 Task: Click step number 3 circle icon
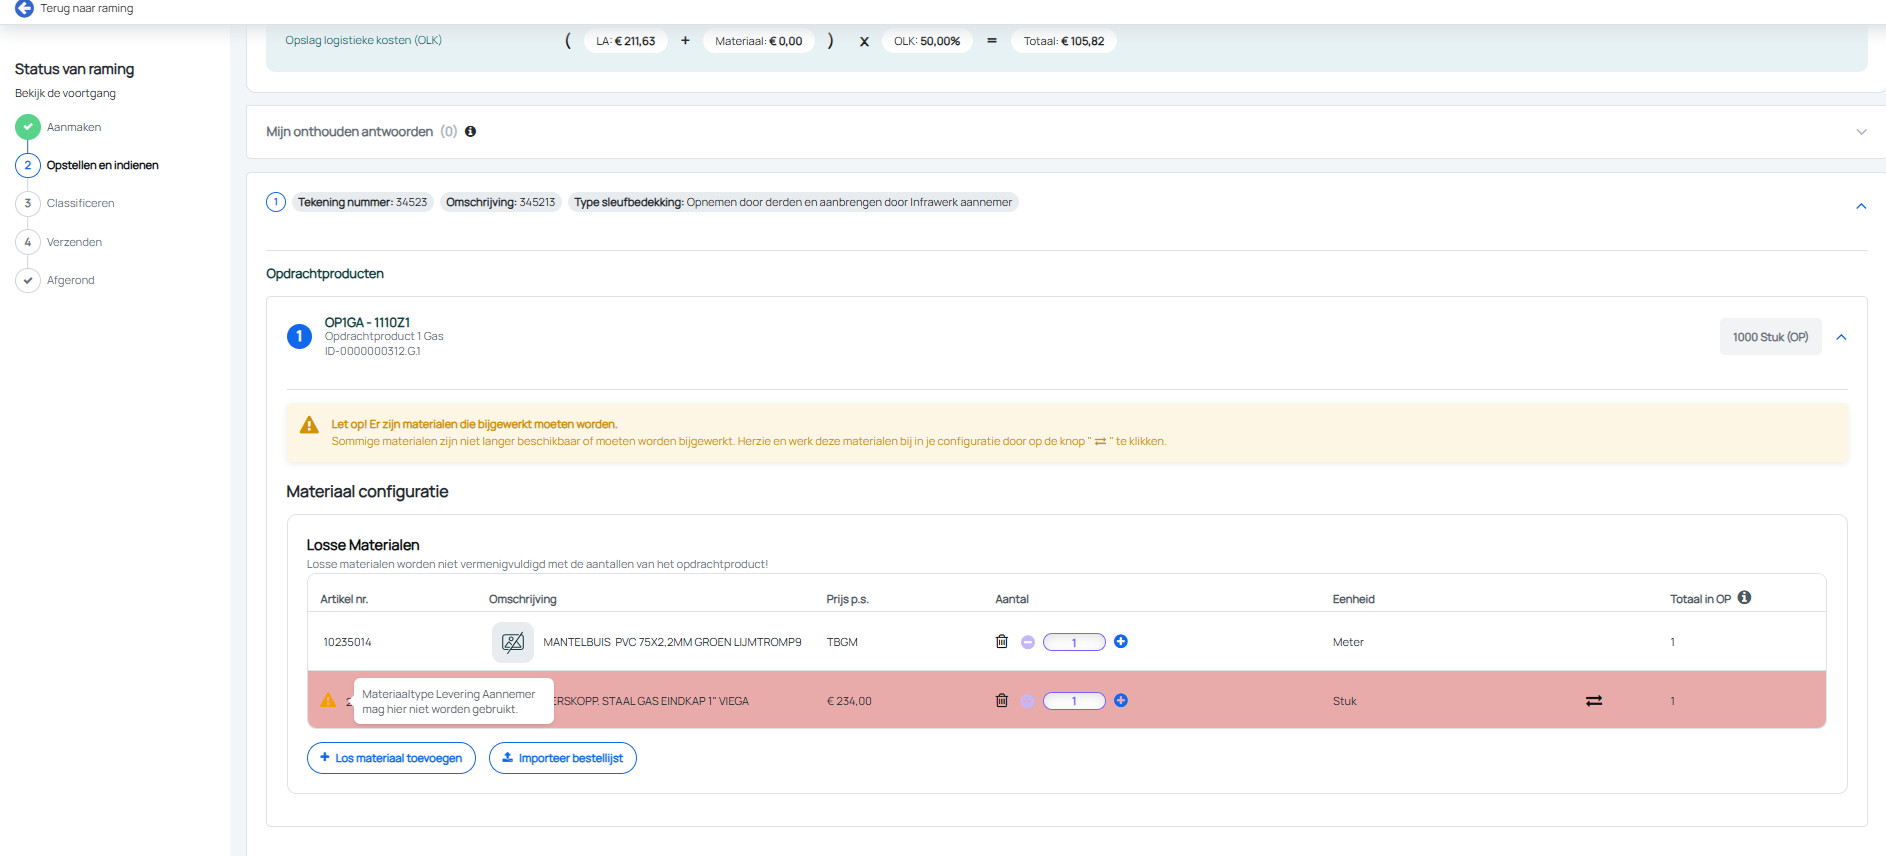point(28,203)
